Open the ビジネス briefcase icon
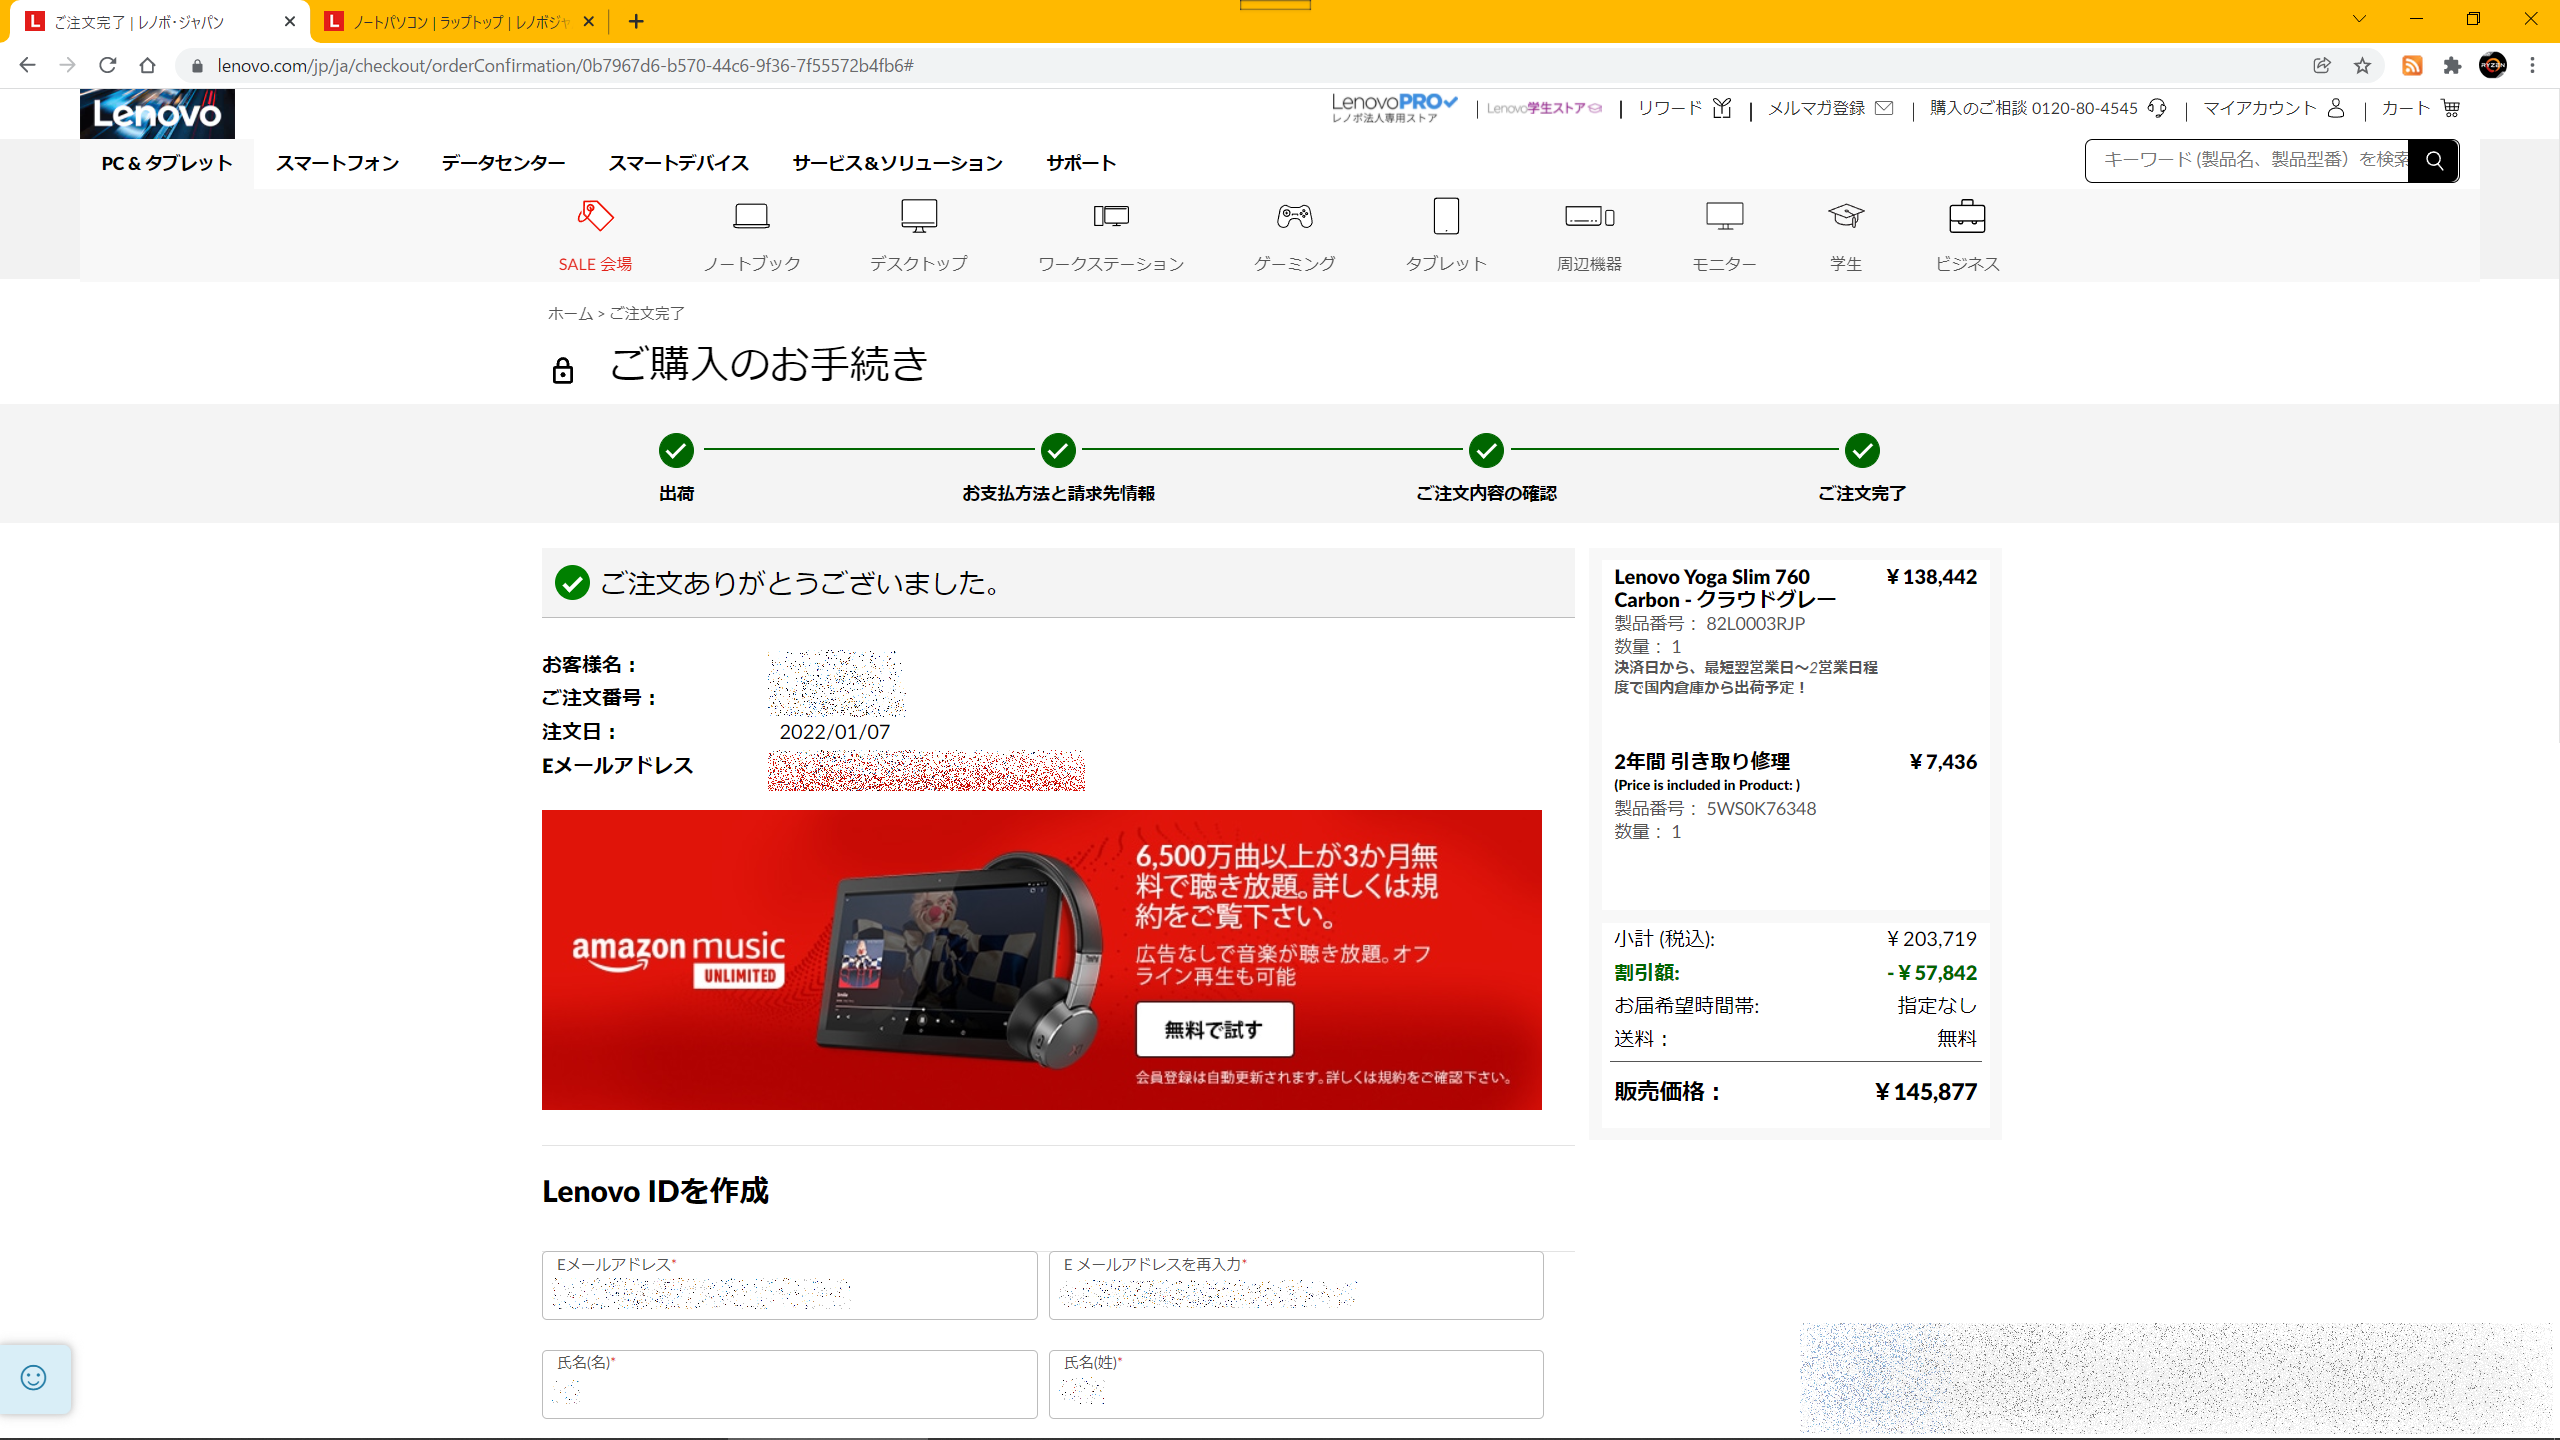This screenshot has width=2560, height=1440. coord(1967,216)
